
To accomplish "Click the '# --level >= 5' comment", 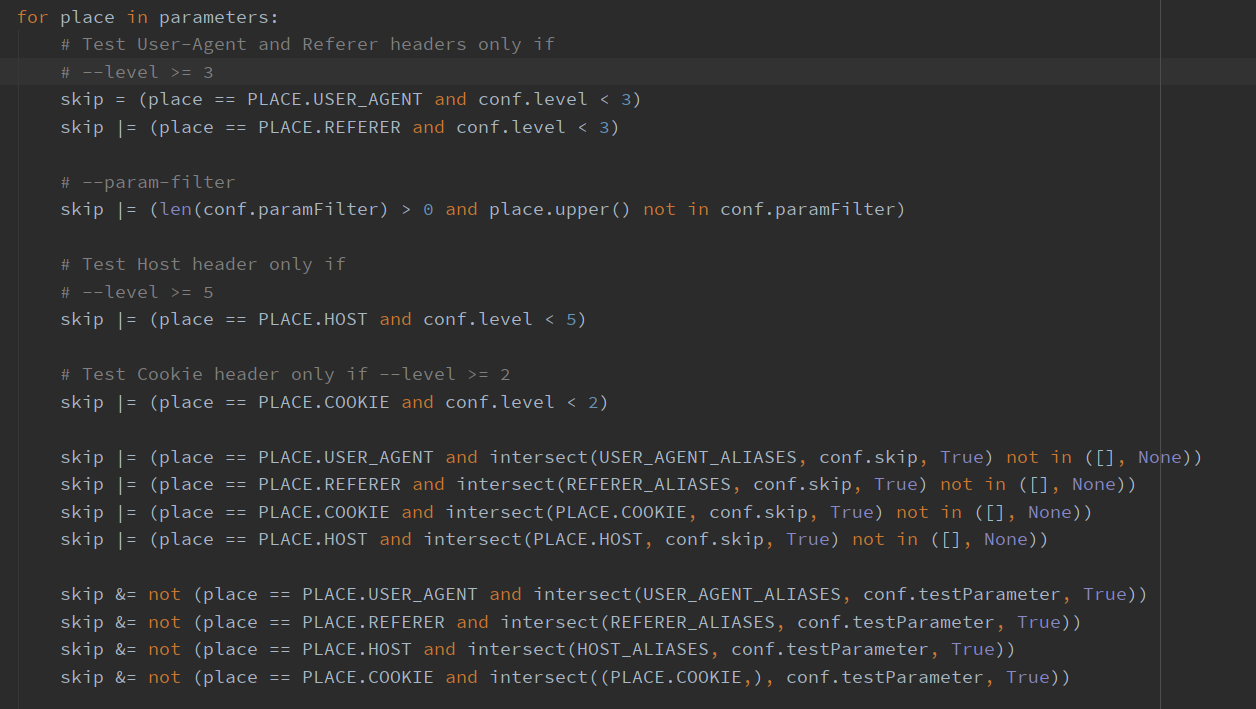I will (x=137, y=292).
